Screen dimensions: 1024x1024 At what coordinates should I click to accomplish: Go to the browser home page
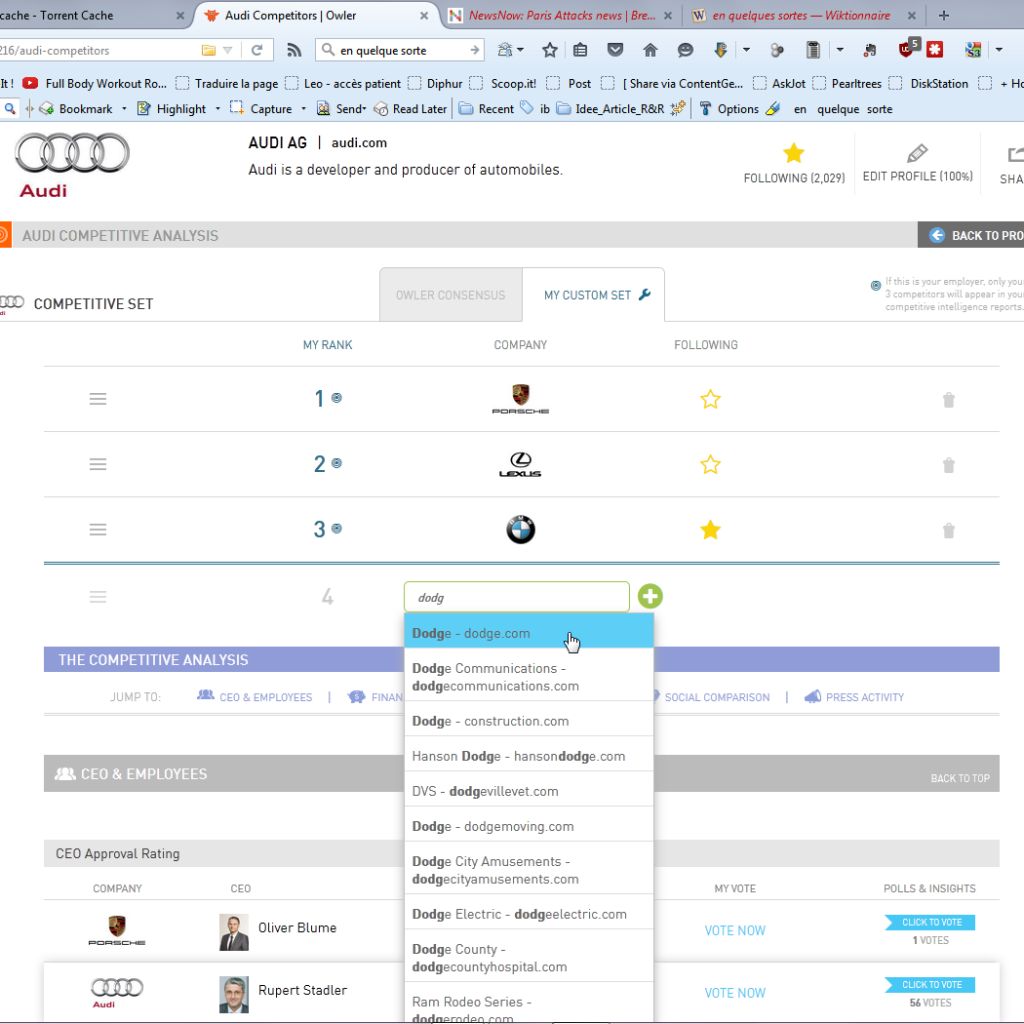click(650, 50)
